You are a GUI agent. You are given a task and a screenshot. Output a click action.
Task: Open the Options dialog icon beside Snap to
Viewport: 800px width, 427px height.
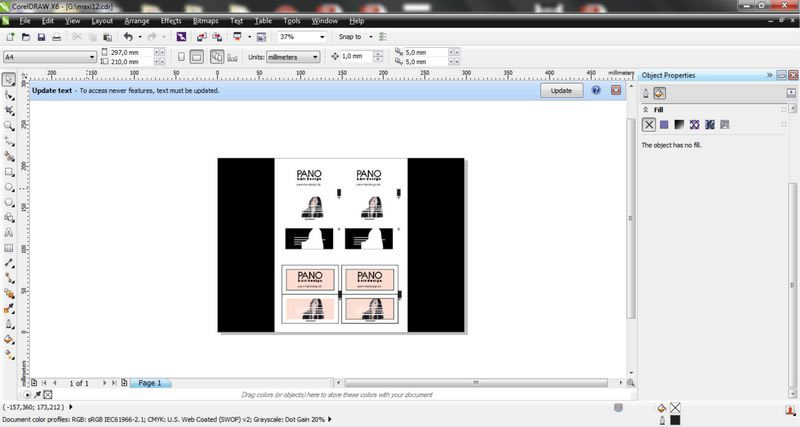[383, 37]
